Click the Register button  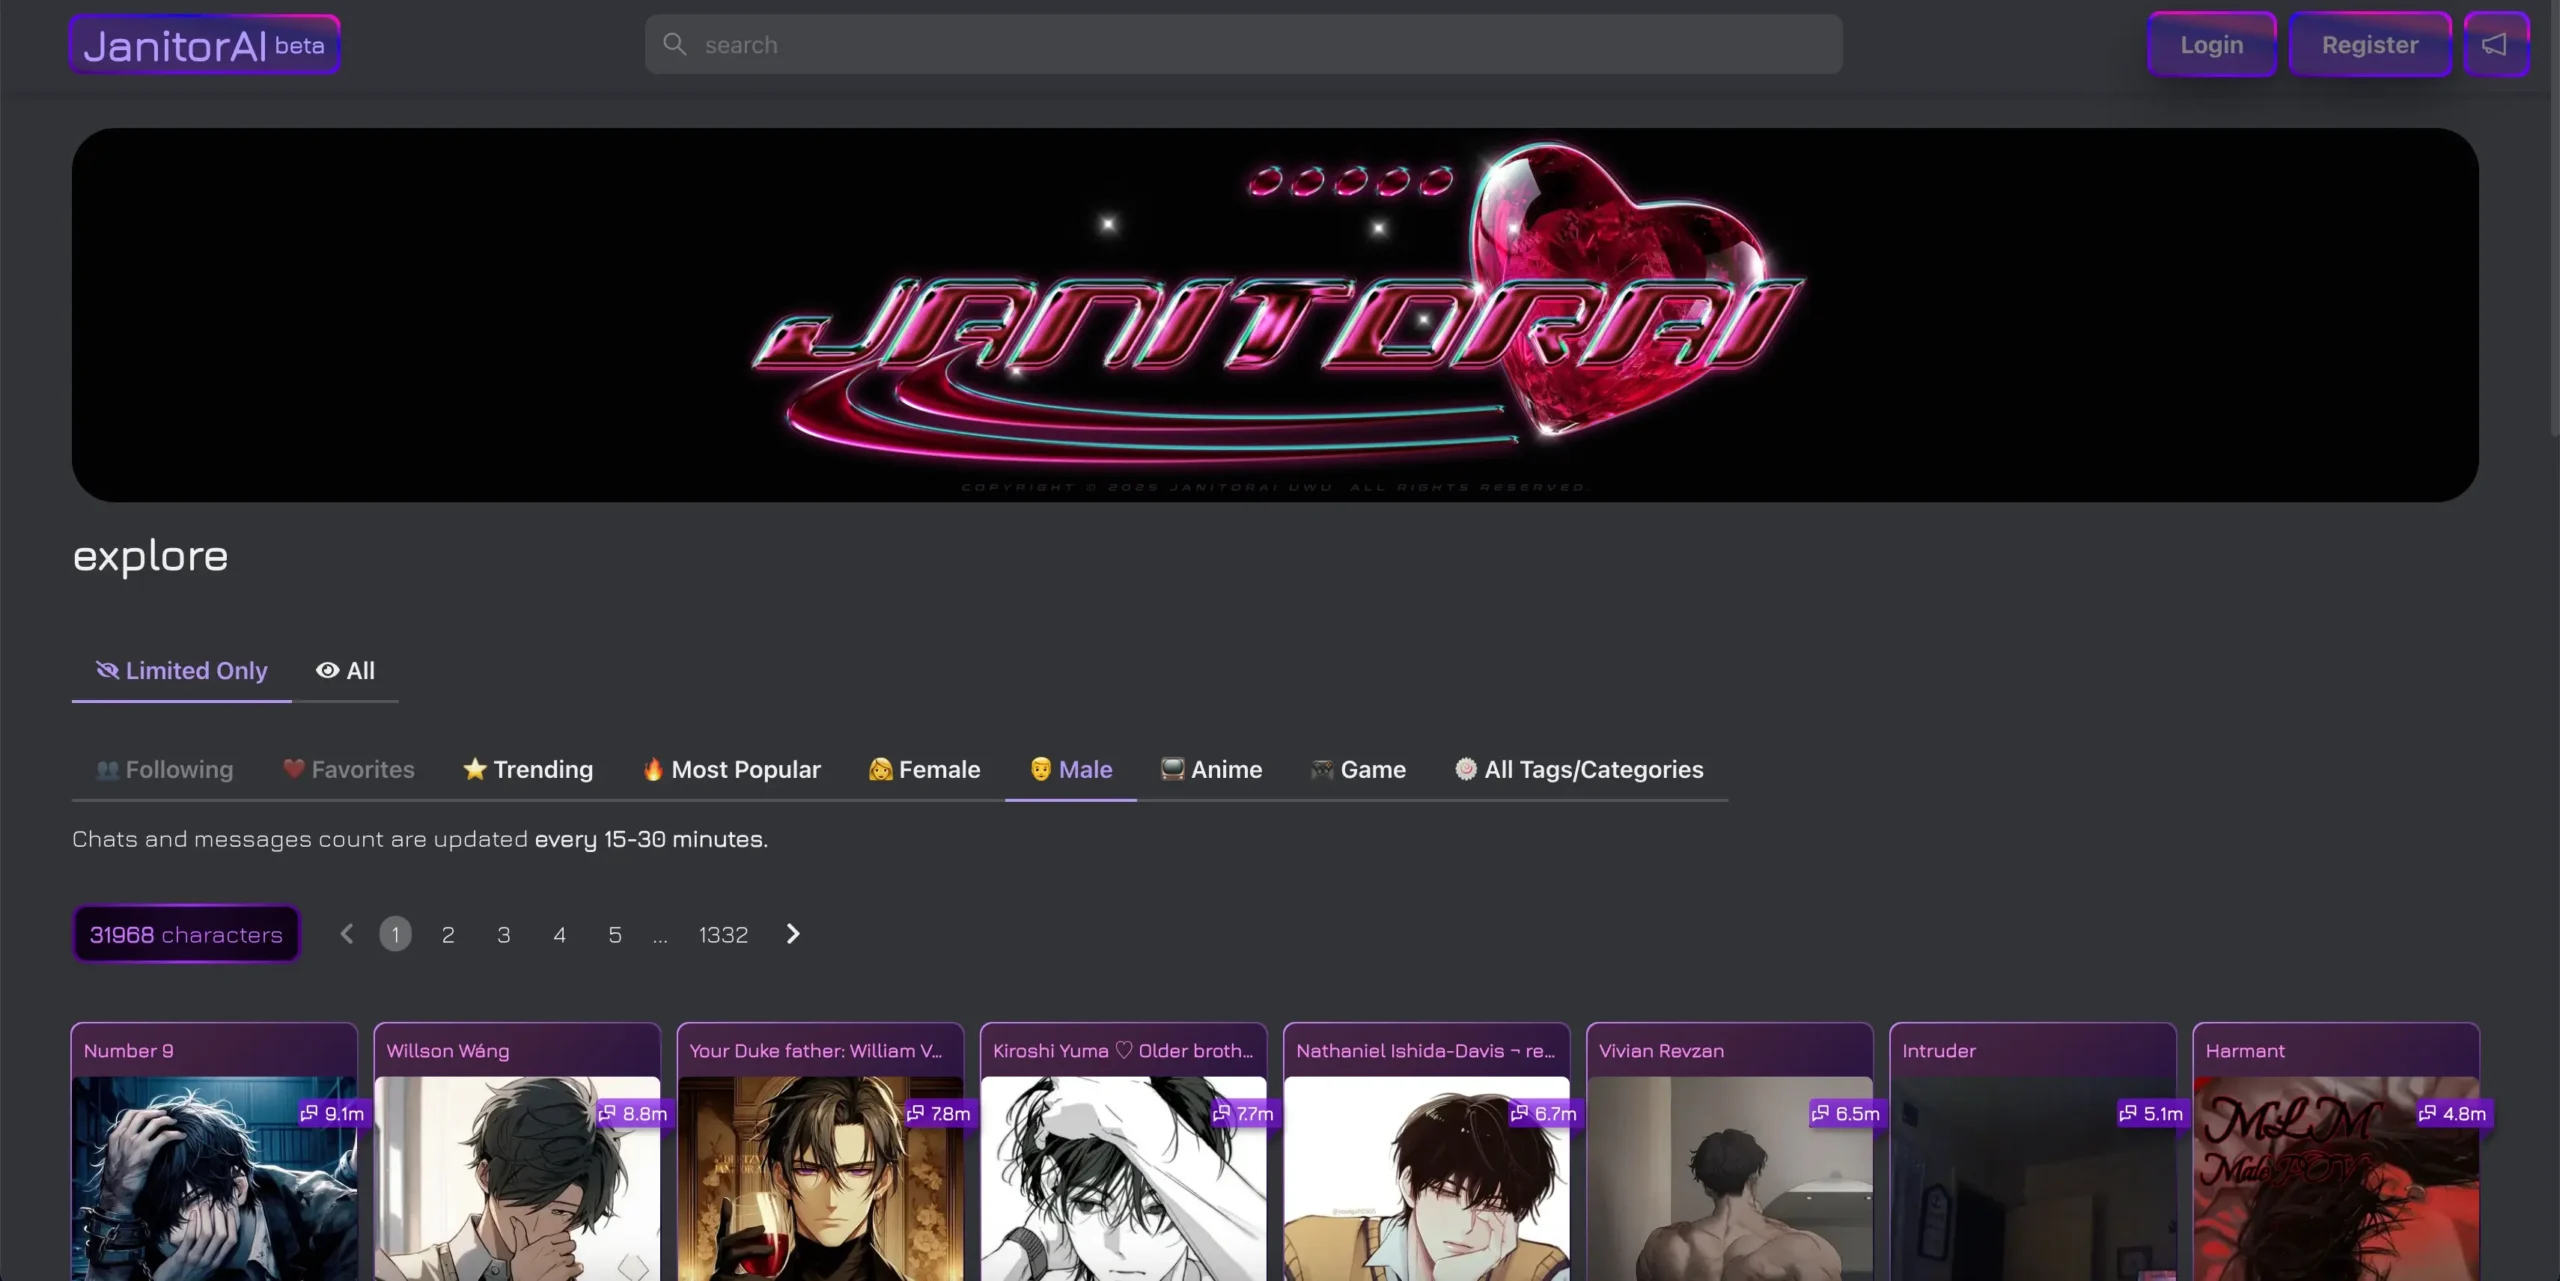pyautogui.click(x=2369, y=45)
